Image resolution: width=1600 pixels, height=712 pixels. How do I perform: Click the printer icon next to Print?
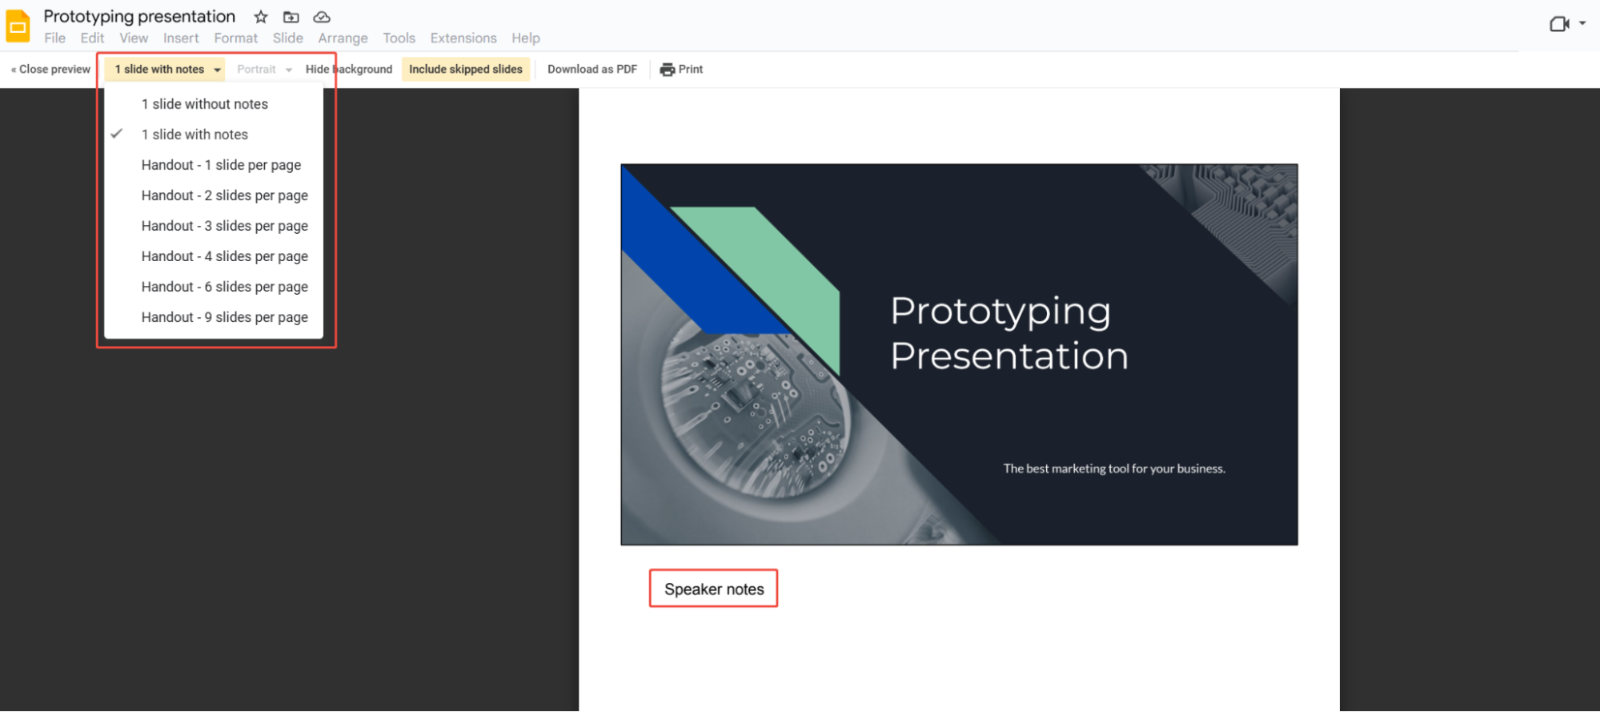[667, 70]
